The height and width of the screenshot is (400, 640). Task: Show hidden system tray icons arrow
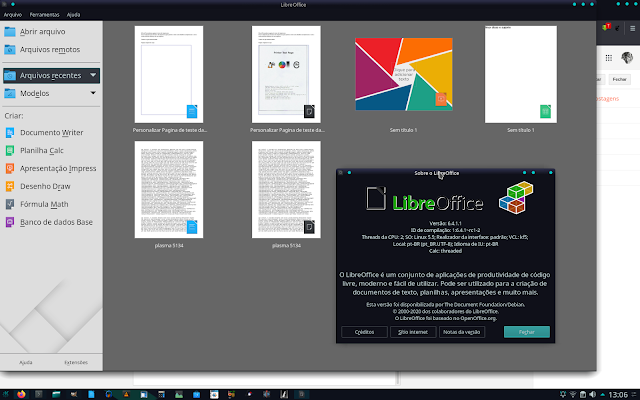[602, 395]
